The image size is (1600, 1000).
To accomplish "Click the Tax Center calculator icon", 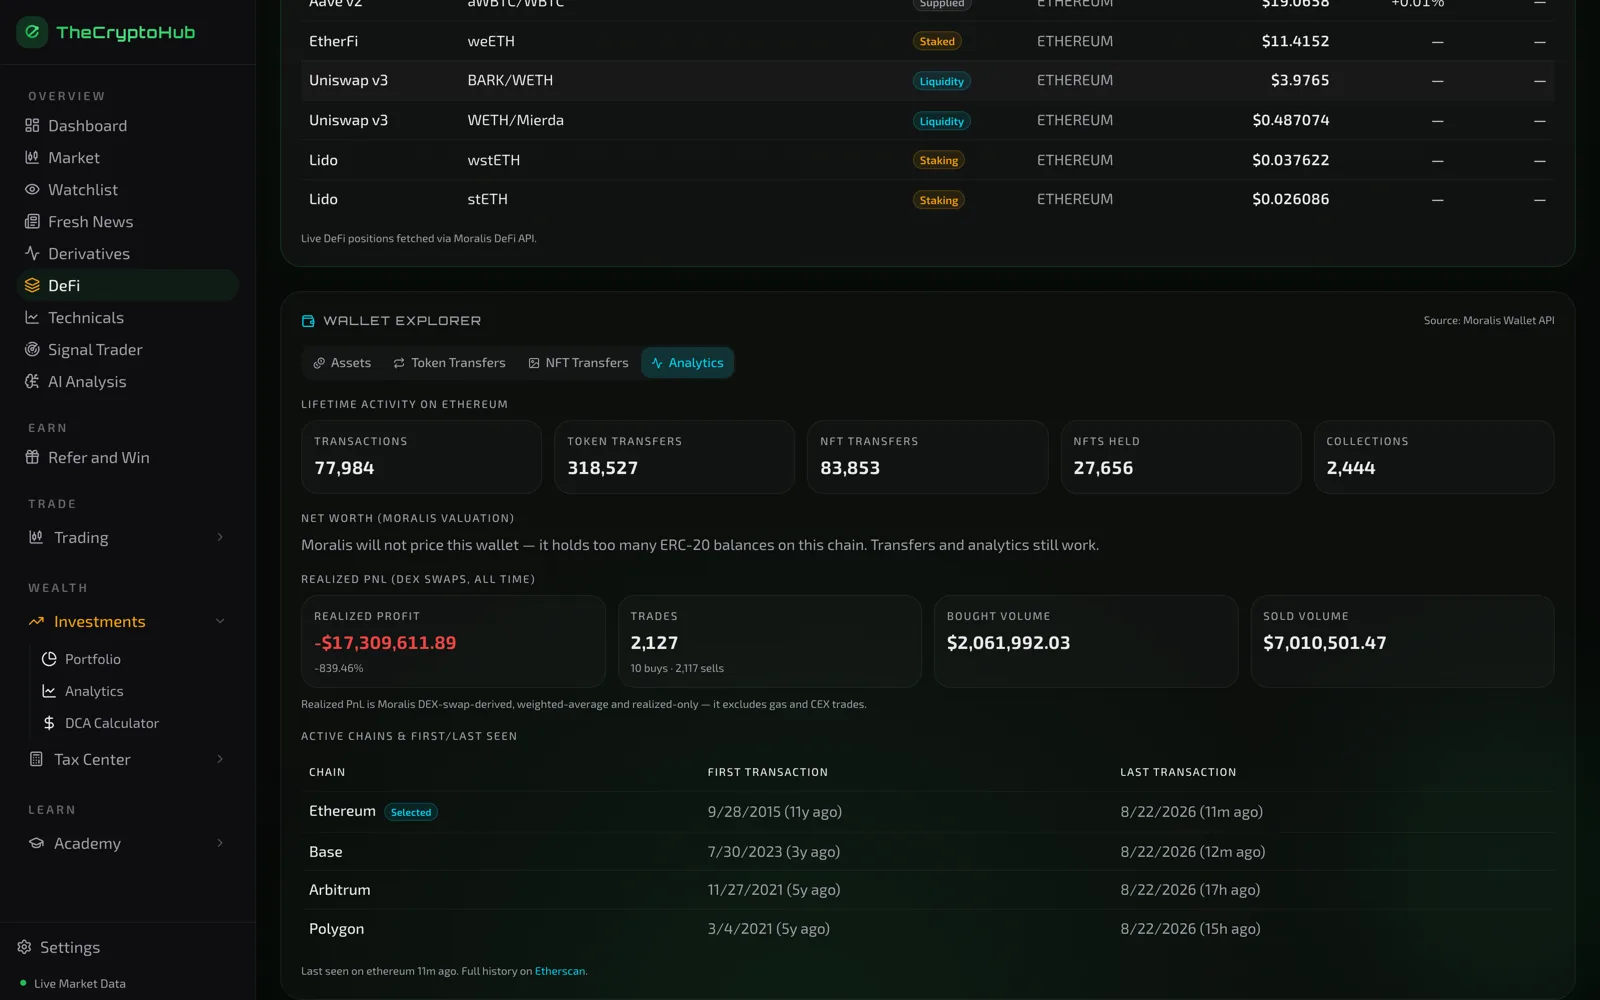I will [36, 760].
